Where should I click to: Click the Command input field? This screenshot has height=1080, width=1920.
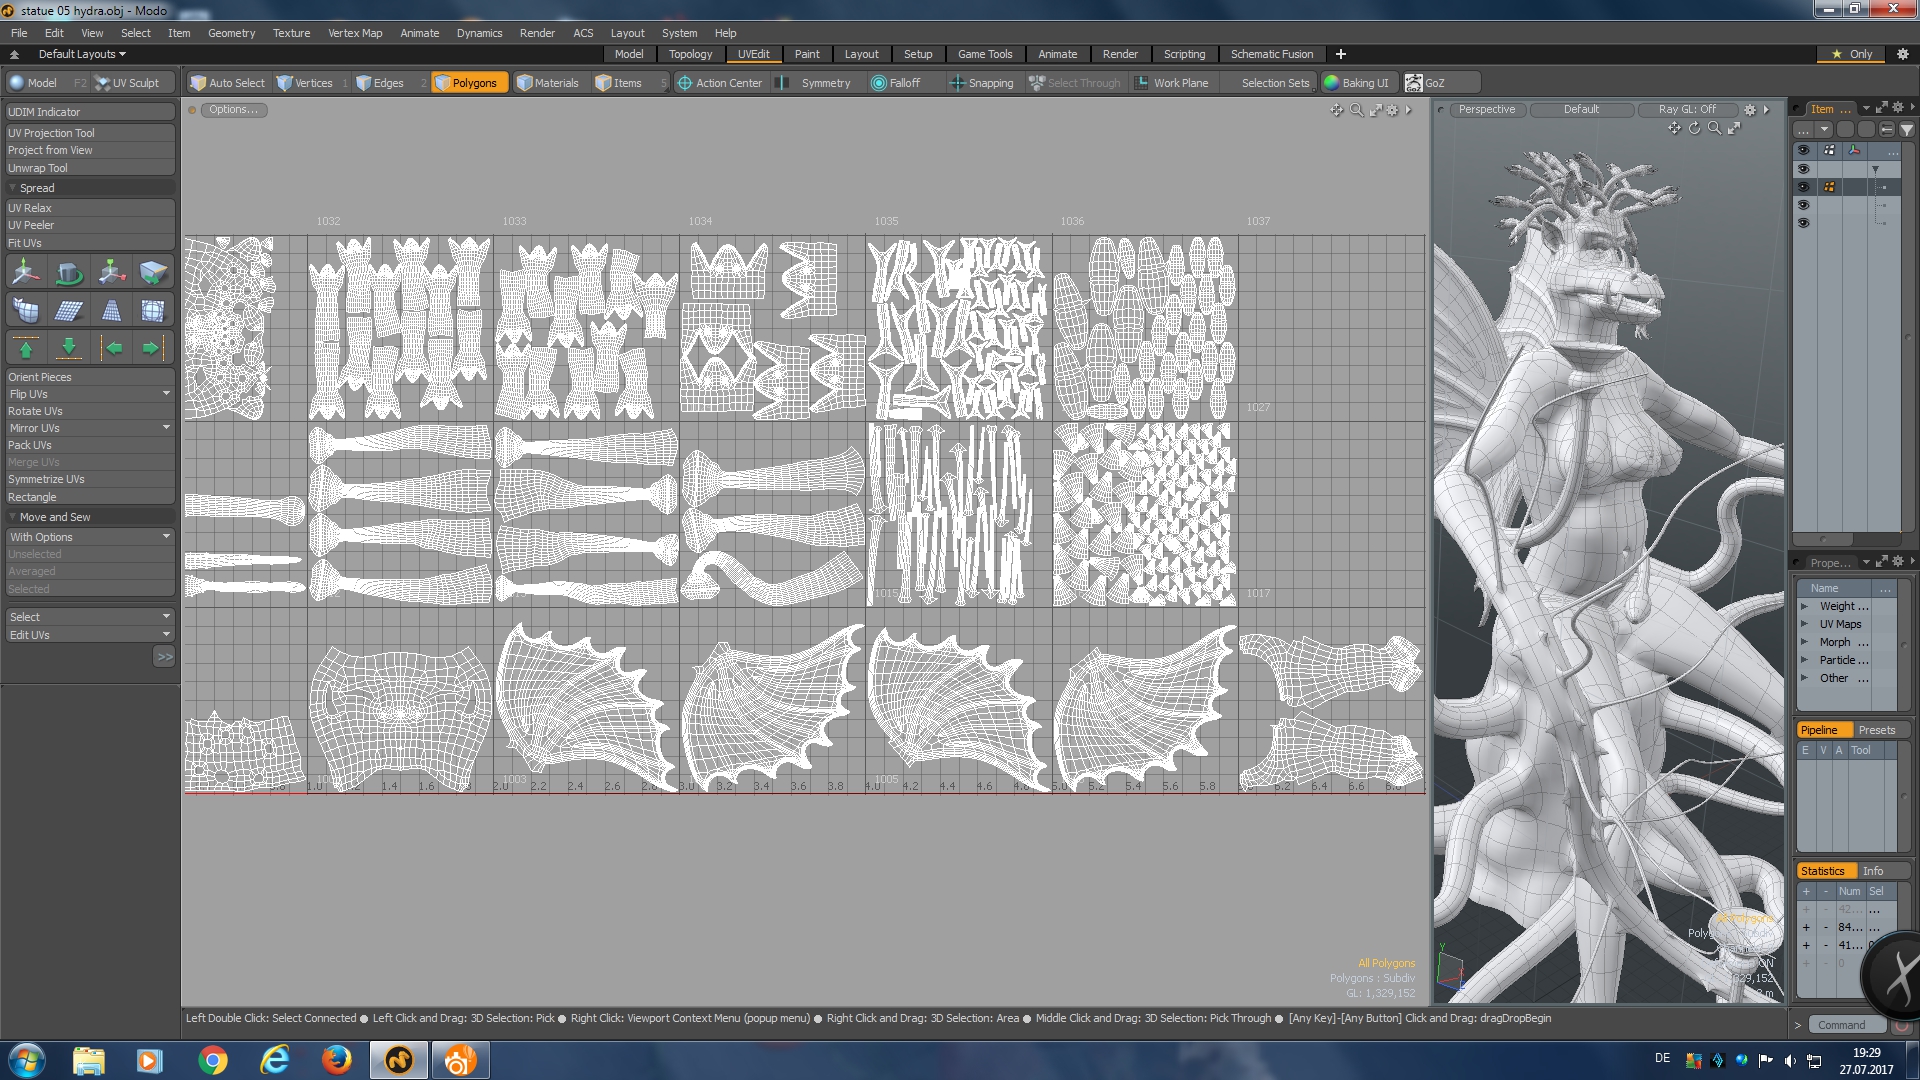1846,1025
